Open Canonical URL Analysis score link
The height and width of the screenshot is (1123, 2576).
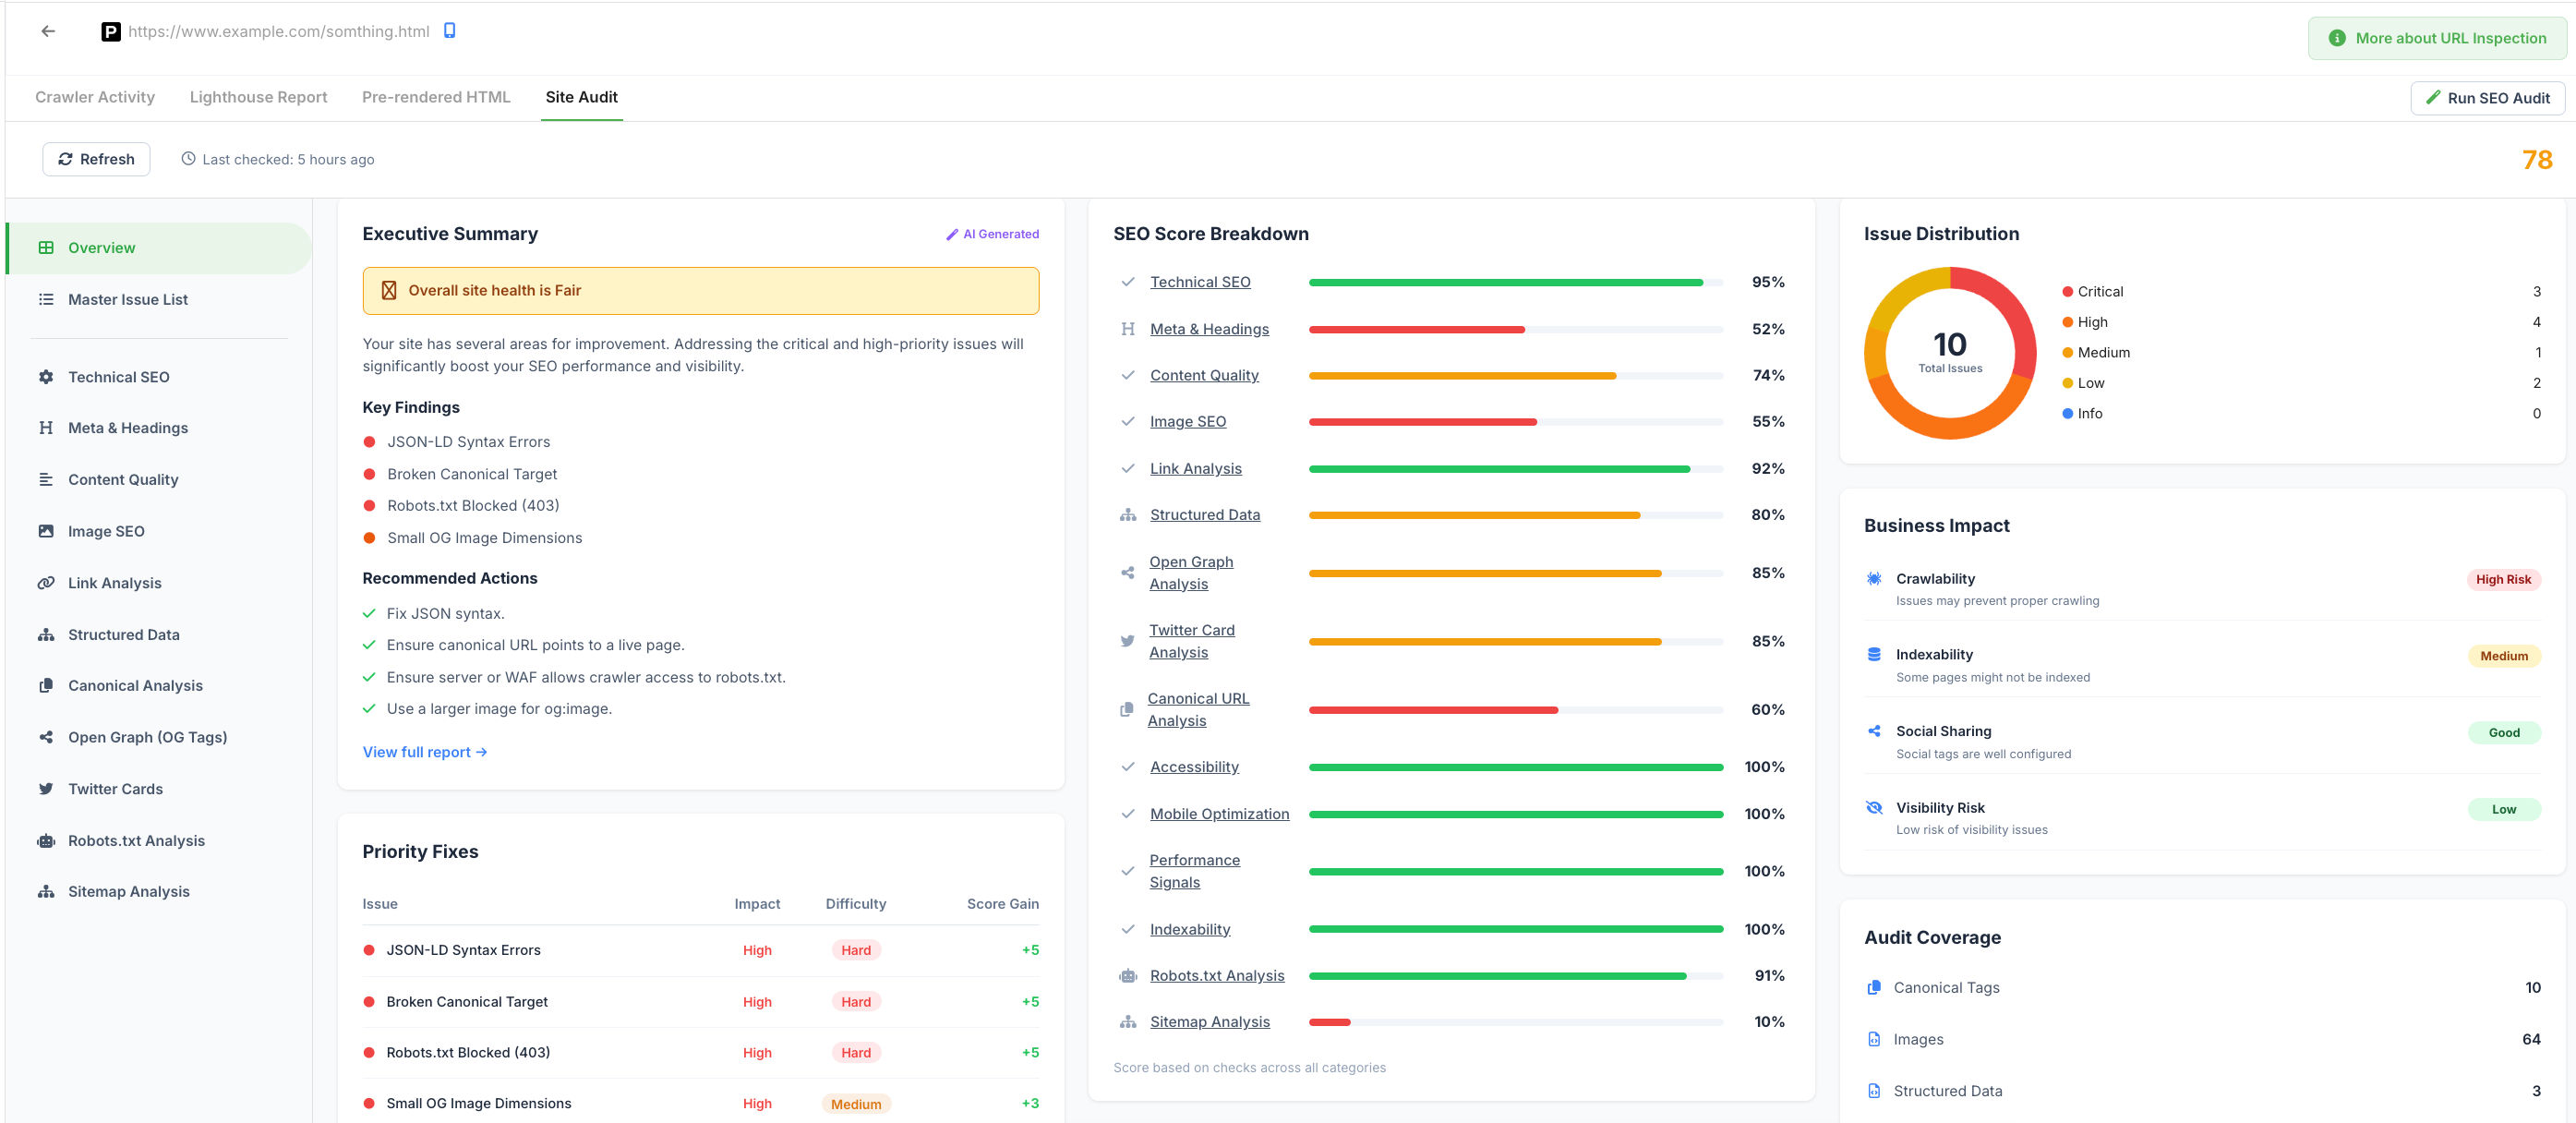pos(1198,709)
